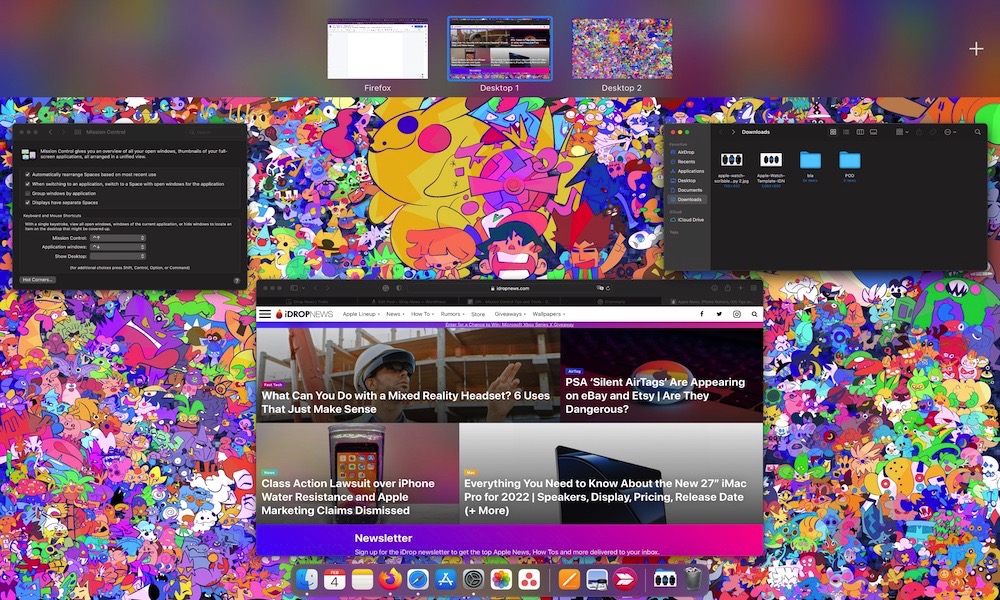The image size is (1000, 600).
Task: Toggle Displays have separate Spaces checkbox
Action: (27, 202)
